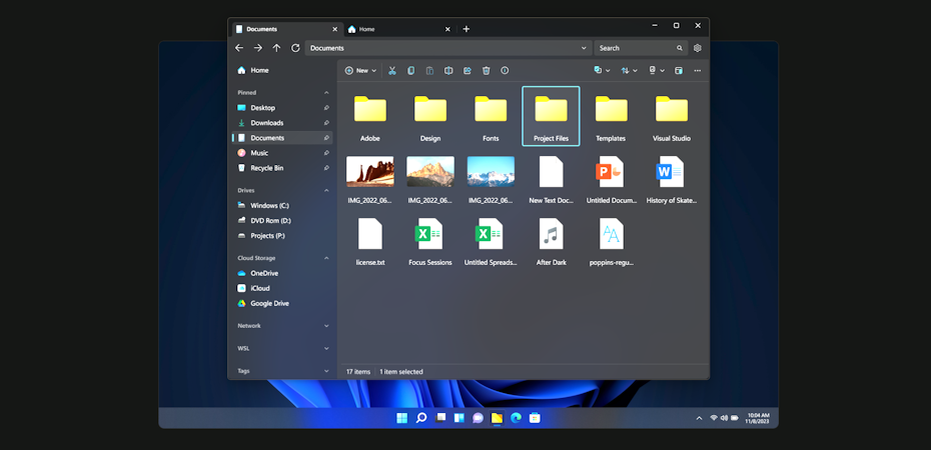Viewport: 931px width, 450px height.
Task: Collapse the Cloud Storage section
Action: tap(326, 258)
